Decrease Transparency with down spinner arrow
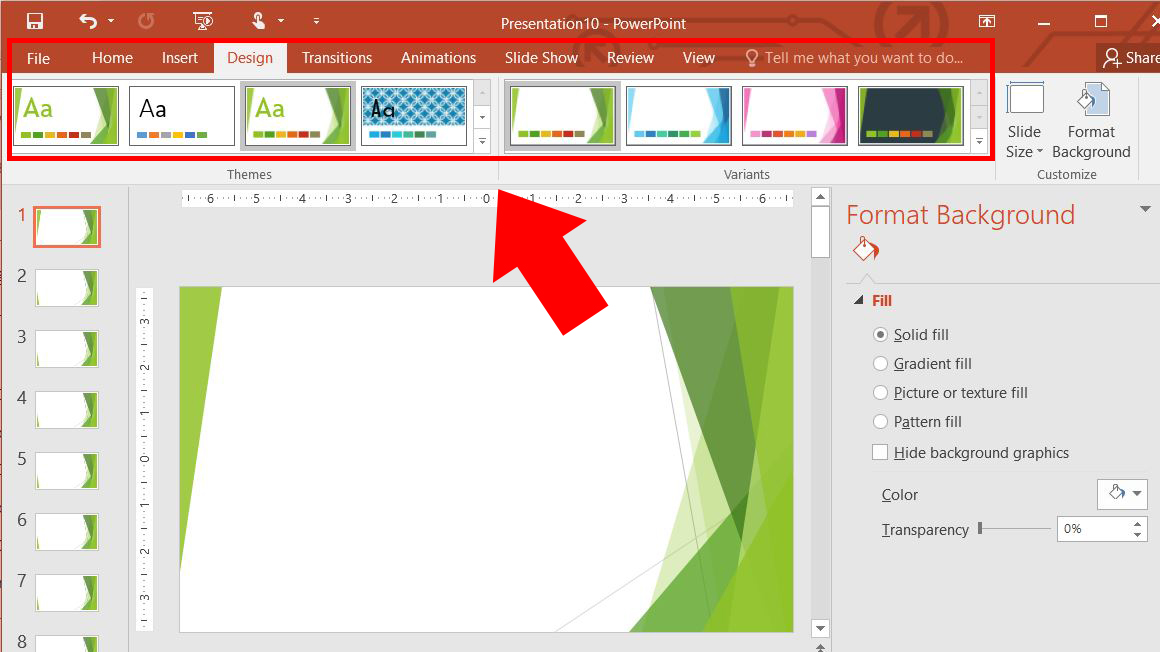 point(1138,535)
